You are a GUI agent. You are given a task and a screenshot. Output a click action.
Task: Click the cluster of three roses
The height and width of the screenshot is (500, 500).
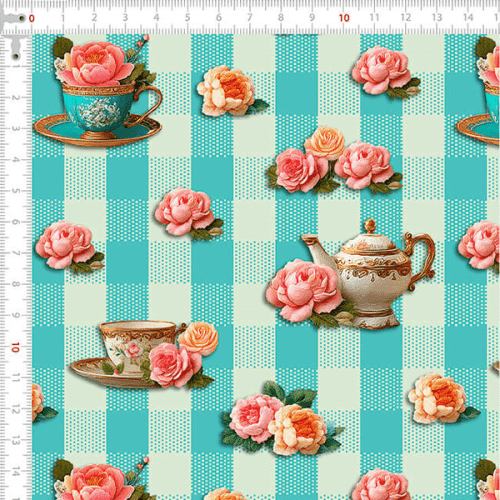pyautogui.click(x=334, y=161)
